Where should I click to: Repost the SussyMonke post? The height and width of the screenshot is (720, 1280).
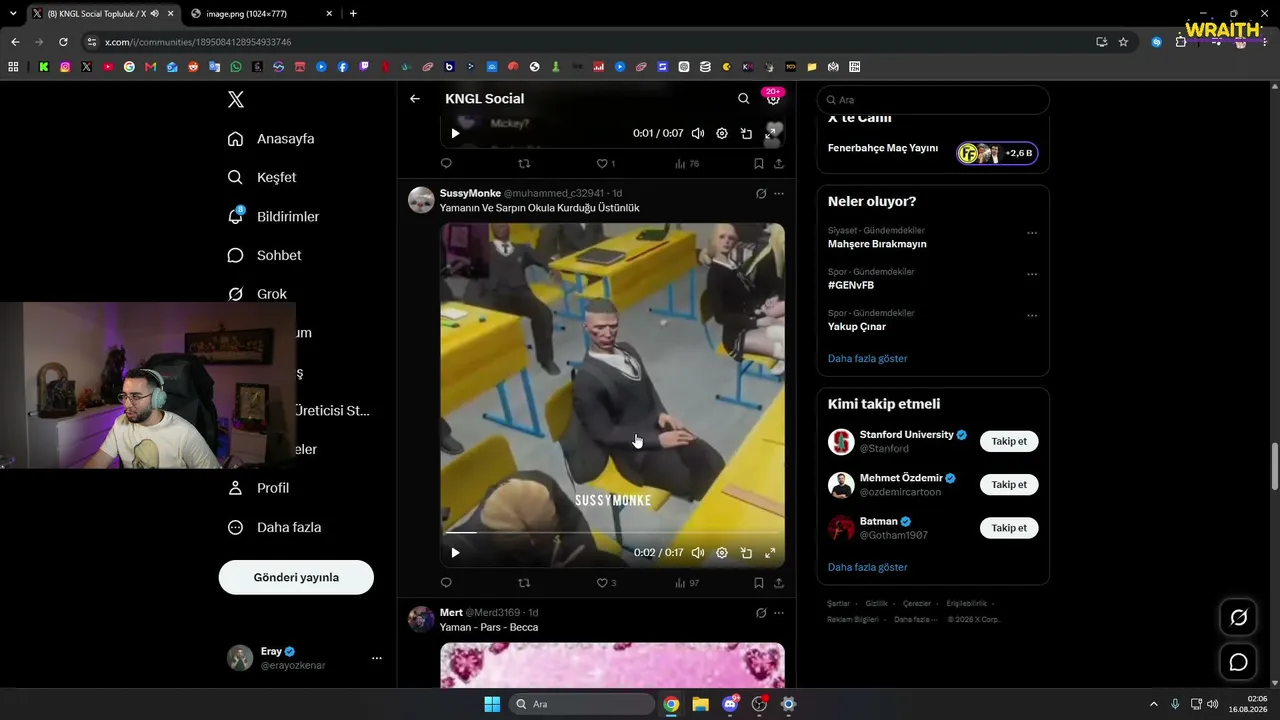[x=524, y=583]
